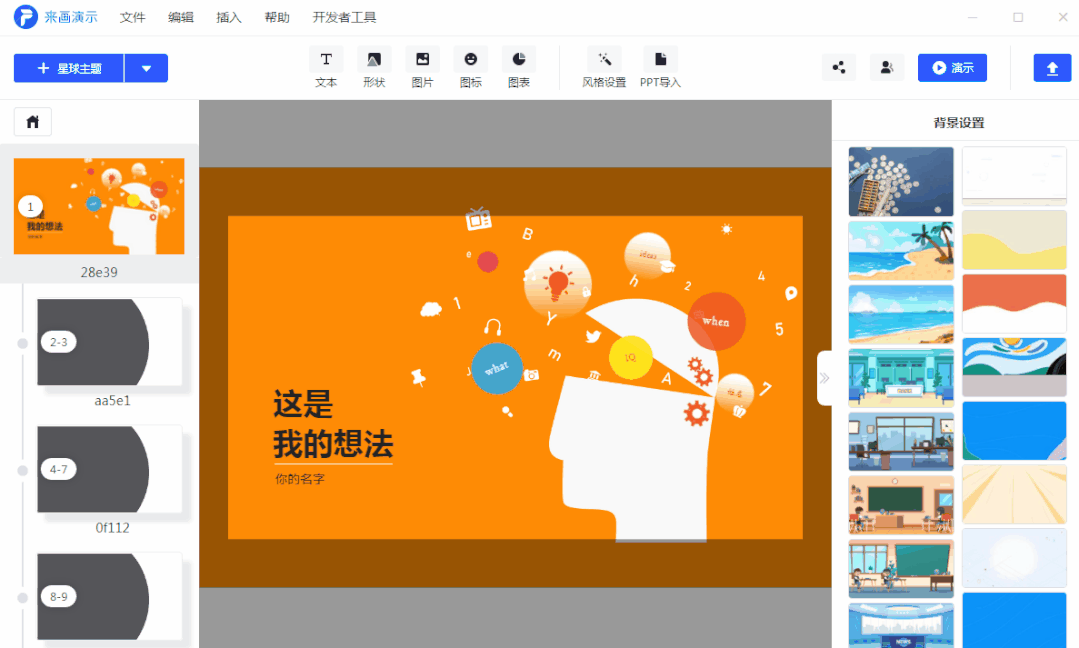The width and height of the screenshot is (1079, 648).
Task: Open the 文件 menu
Action: click(x=132, y=18)
